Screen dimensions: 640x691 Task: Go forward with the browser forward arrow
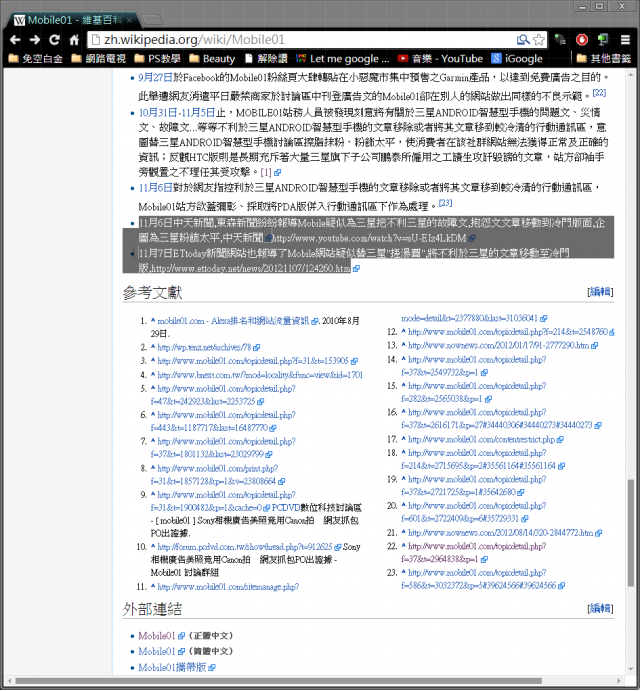(x=34, y=40)
